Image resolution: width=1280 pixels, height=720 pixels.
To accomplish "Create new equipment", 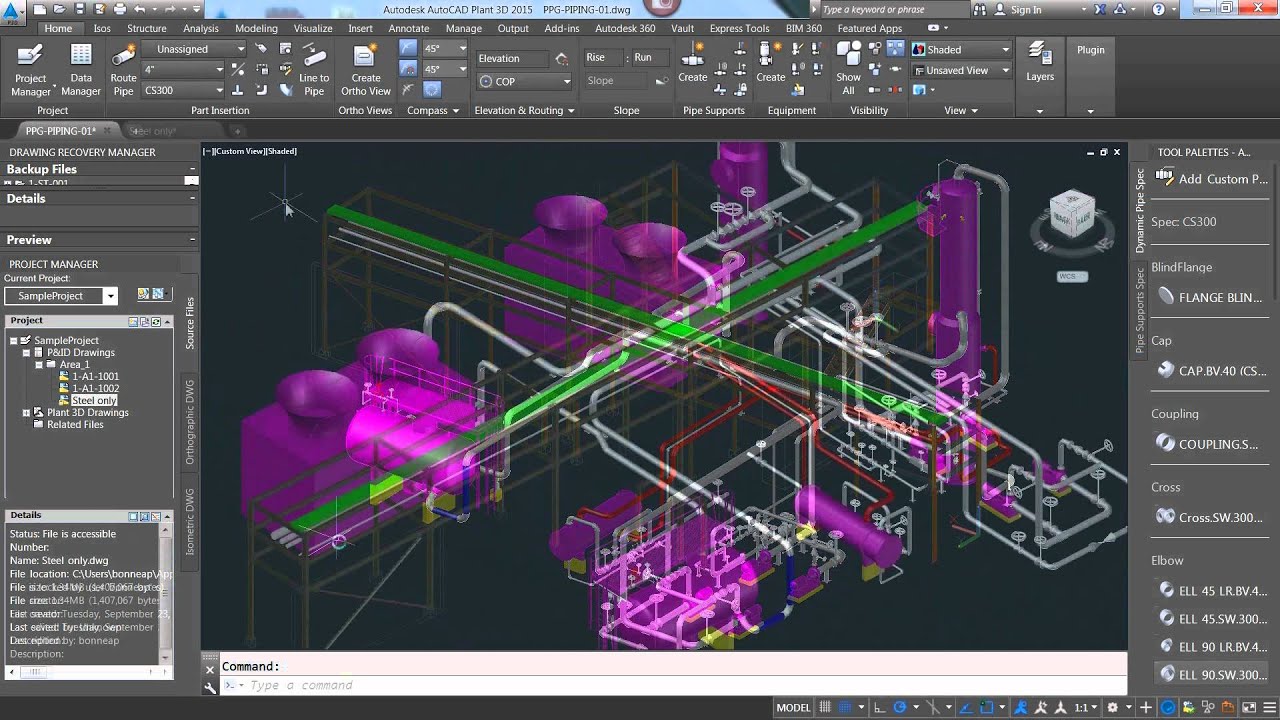I will coord(770,62).
